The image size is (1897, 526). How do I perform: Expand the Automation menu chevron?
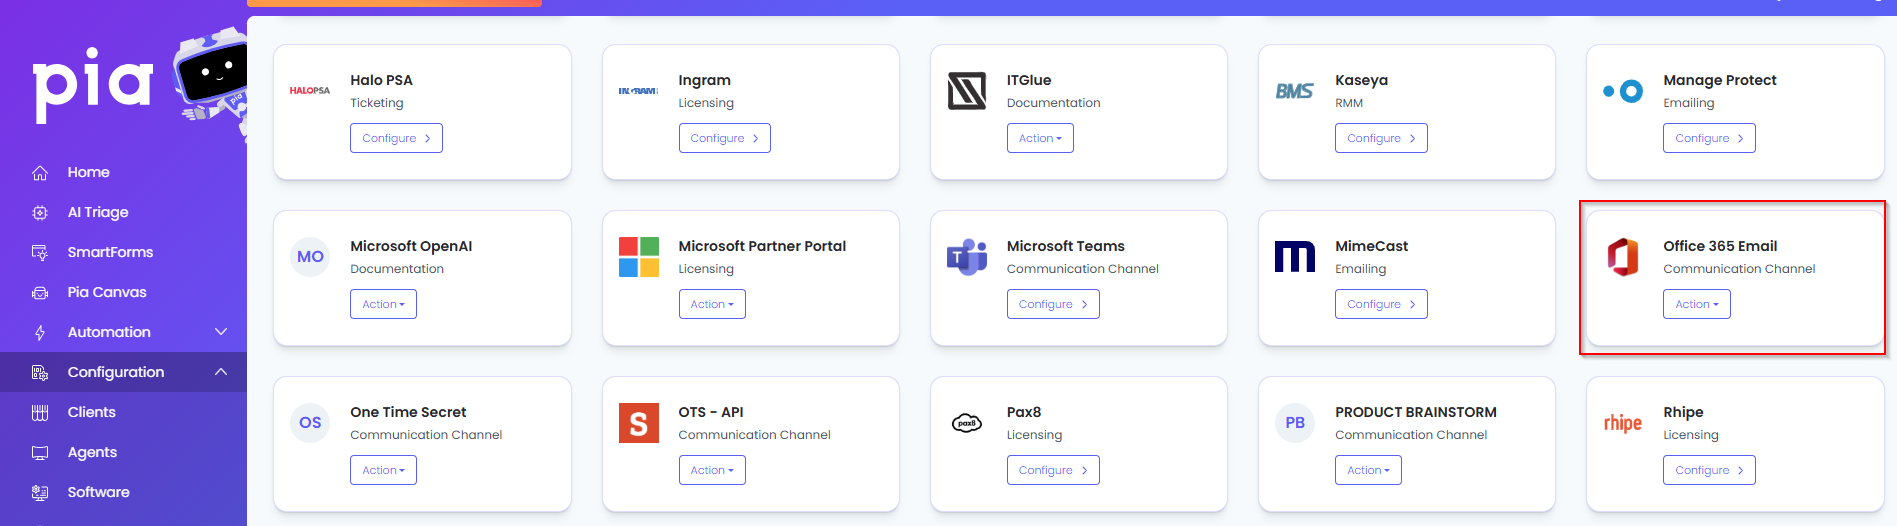[x=221, y=332]
